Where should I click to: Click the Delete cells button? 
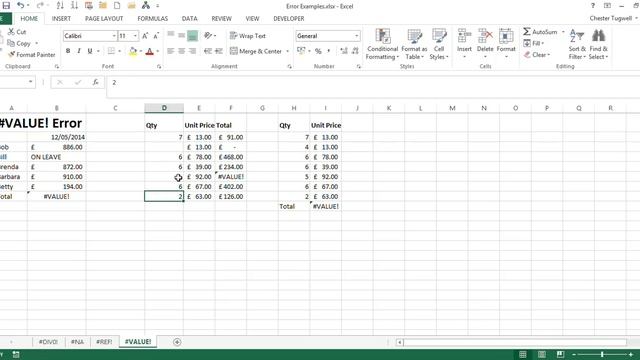[x=485, y=44]
